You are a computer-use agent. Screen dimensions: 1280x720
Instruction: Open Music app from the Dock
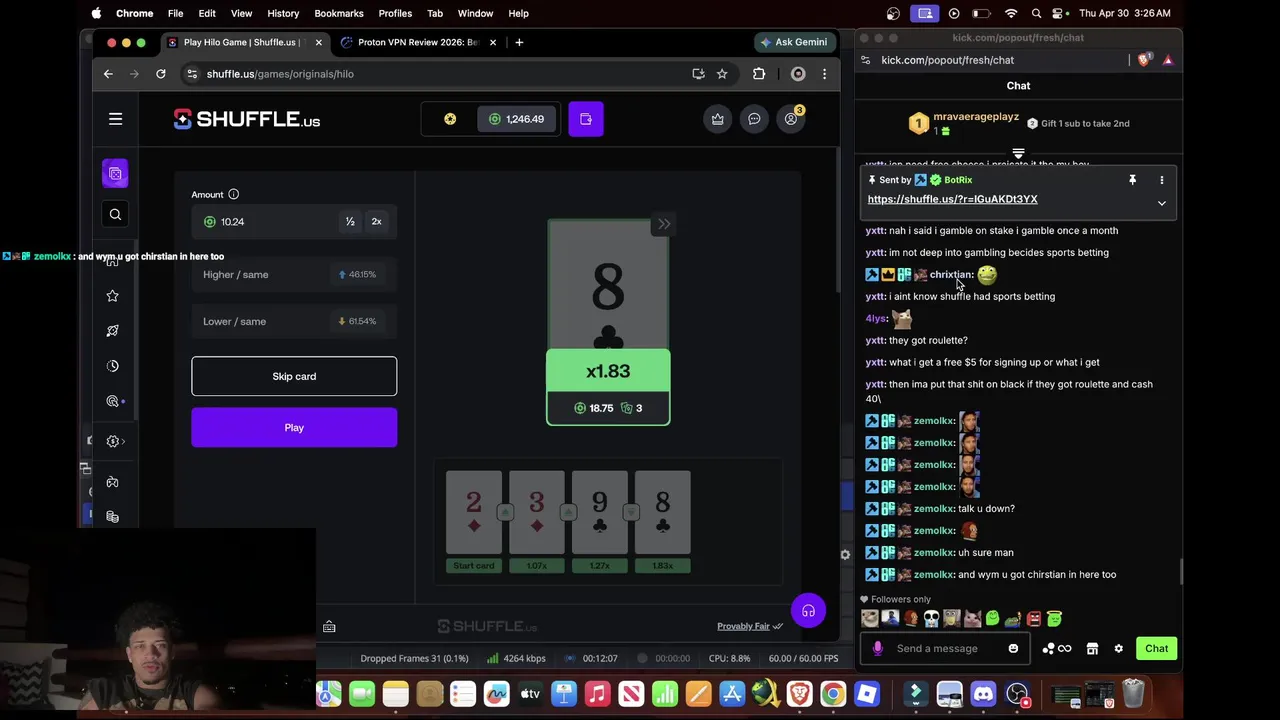(597, 694)
